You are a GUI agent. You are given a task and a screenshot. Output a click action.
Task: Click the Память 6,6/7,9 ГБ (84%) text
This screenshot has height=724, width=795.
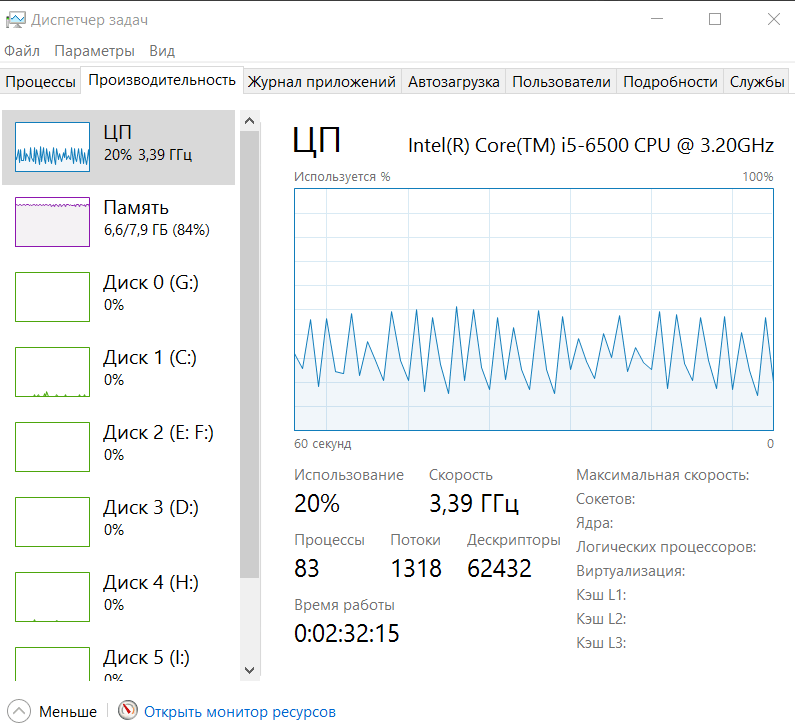click(157, 230)
